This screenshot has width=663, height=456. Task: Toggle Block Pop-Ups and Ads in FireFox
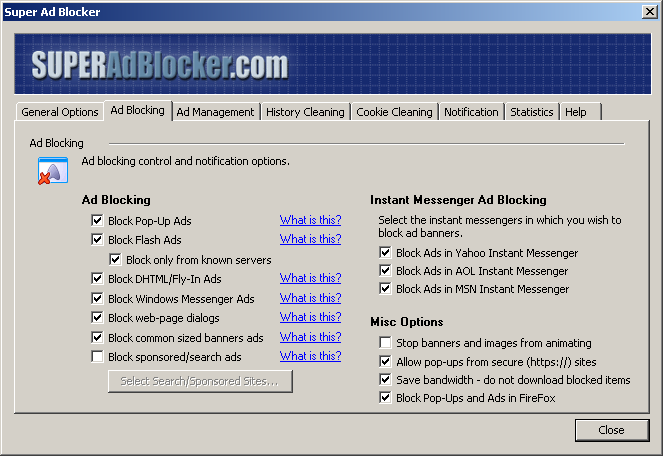[385, 398]
